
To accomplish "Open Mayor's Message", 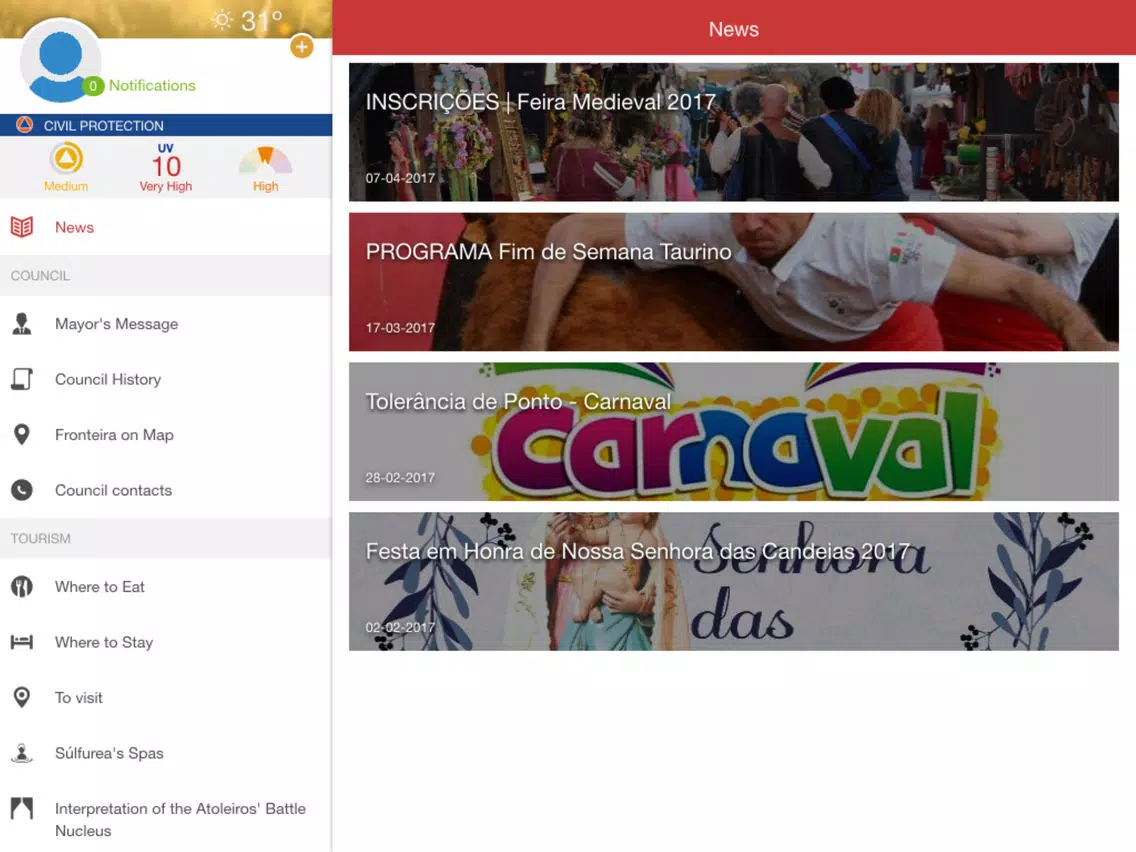I will (x=166, y=324).
